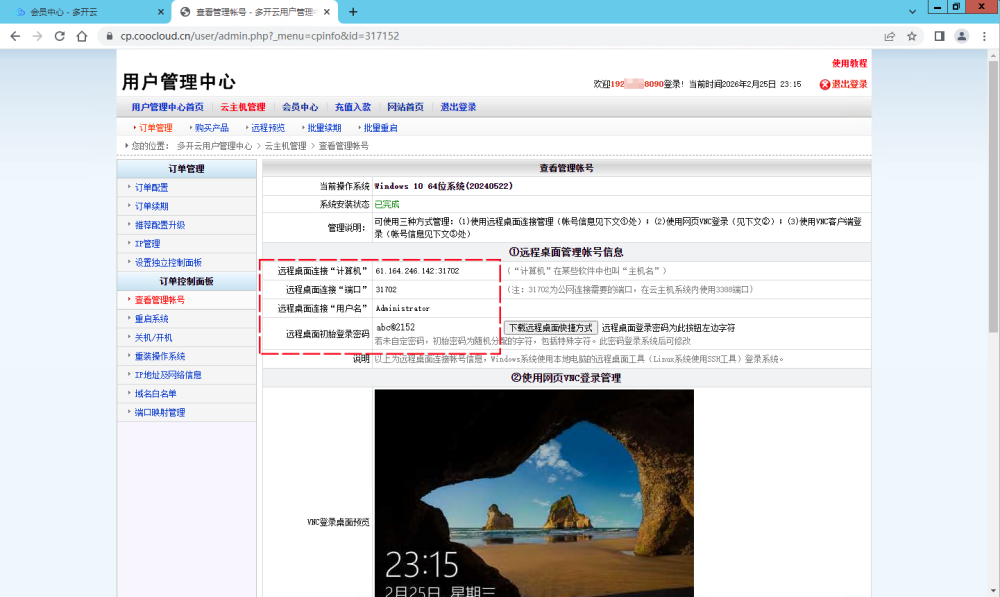Open 端口映射管理 in sidebar

160,412
